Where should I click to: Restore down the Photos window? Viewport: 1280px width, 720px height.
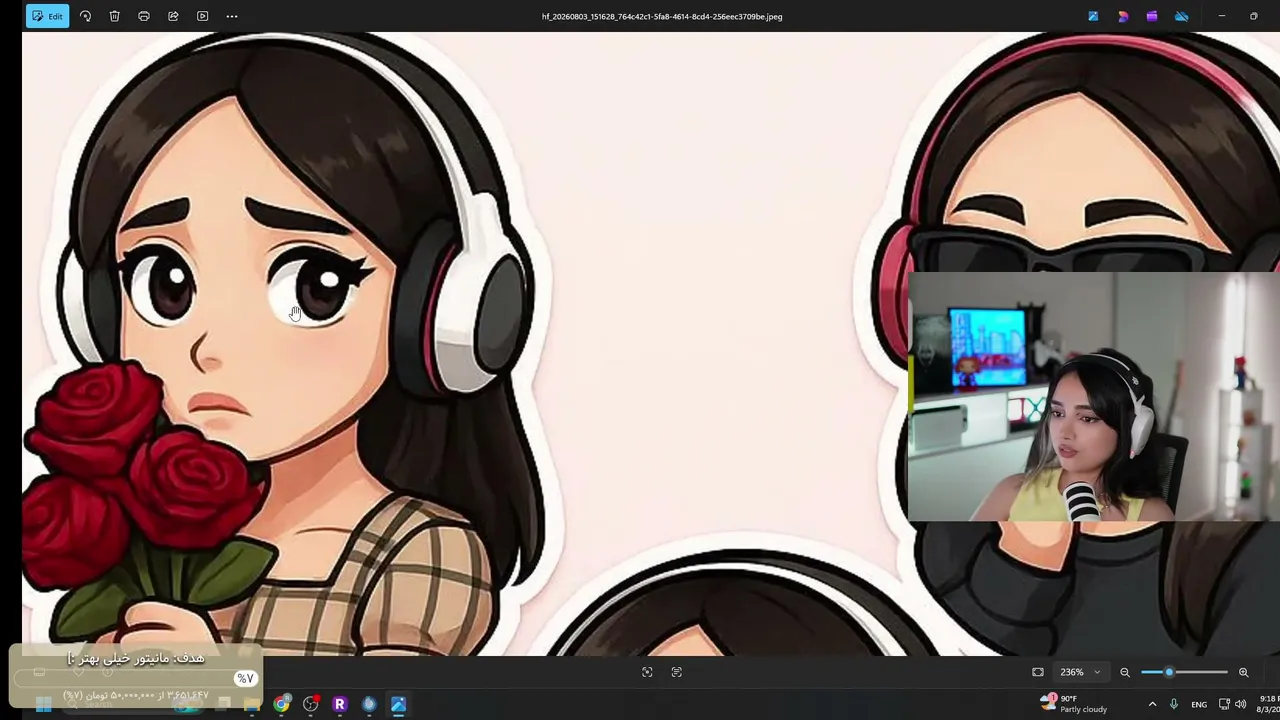point(1254,16)
